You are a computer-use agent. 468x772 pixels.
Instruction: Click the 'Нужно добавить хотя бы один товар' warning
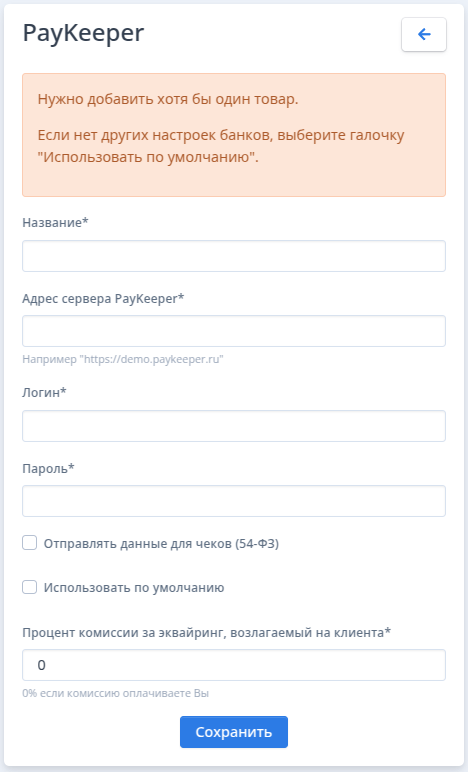[x=168, y=99]
